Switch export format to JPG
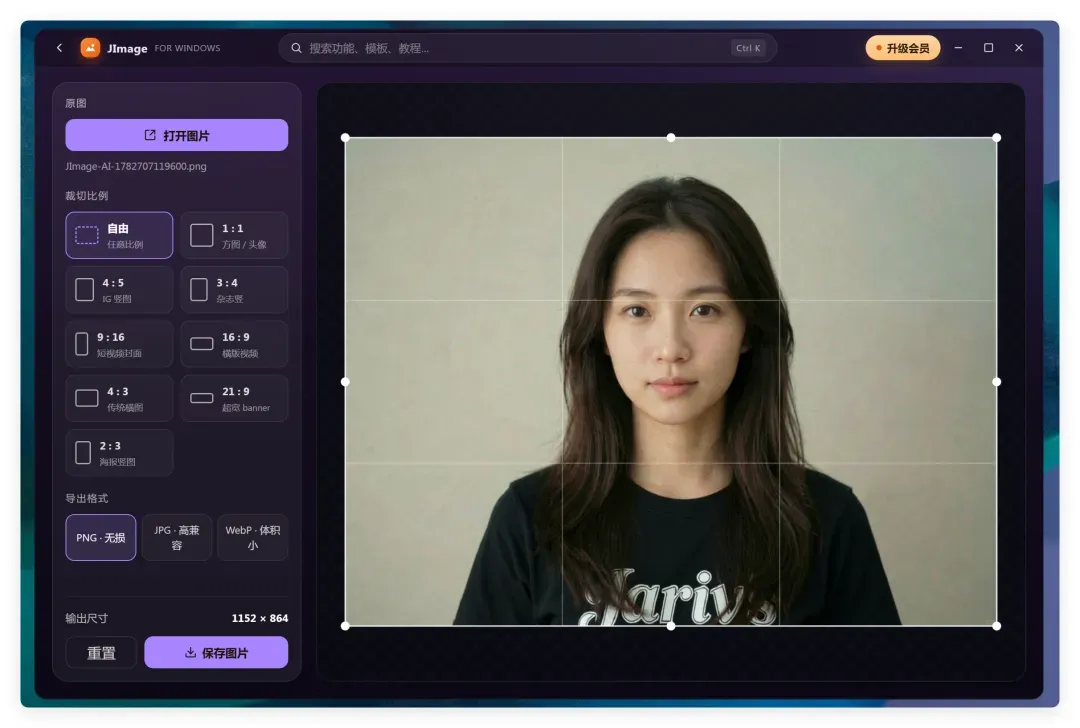This screenshot has width=1080, height=728. click(x=176, y=537)
